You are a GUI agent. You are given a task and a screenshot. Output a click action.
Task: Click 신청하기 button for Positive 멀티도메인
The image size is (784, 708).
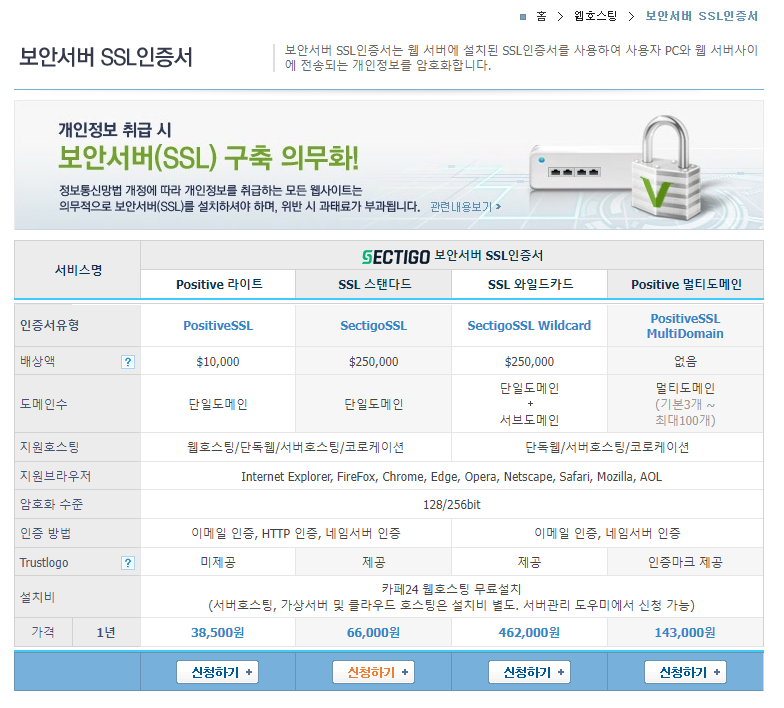pos(686,672)
